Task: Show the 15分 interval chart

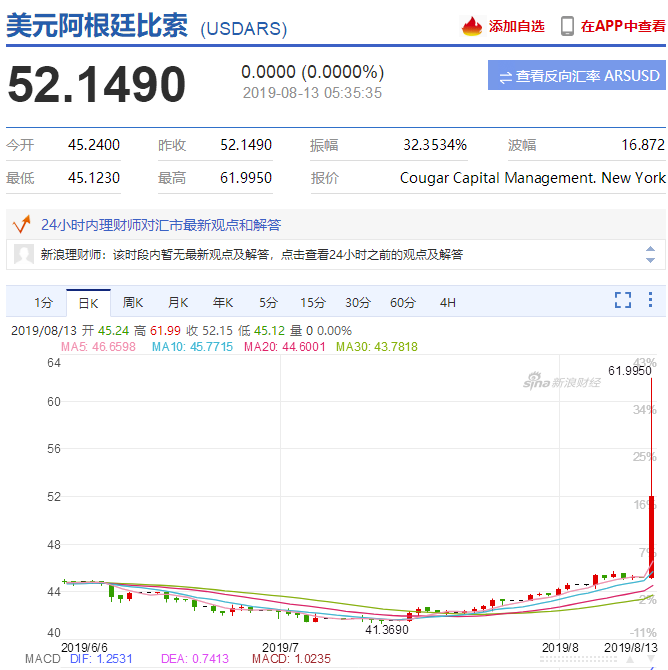Action: pos(313,302)
